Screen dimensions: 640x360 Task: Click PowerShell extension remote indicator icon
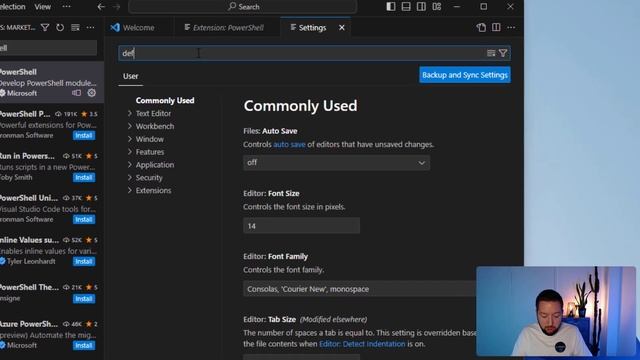(x=76, y=93)
